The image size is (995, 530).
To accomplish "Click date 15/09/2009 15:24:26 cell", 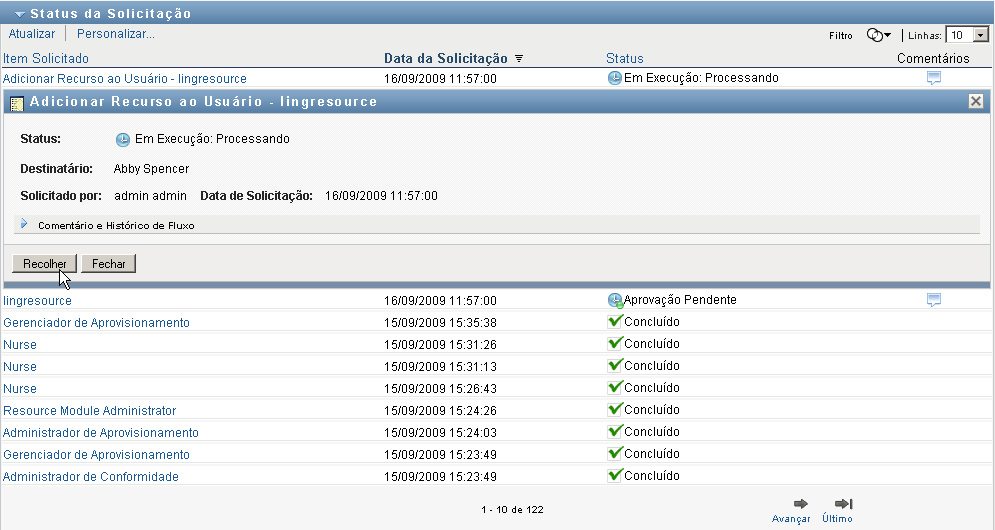I will tap(440, 411).
